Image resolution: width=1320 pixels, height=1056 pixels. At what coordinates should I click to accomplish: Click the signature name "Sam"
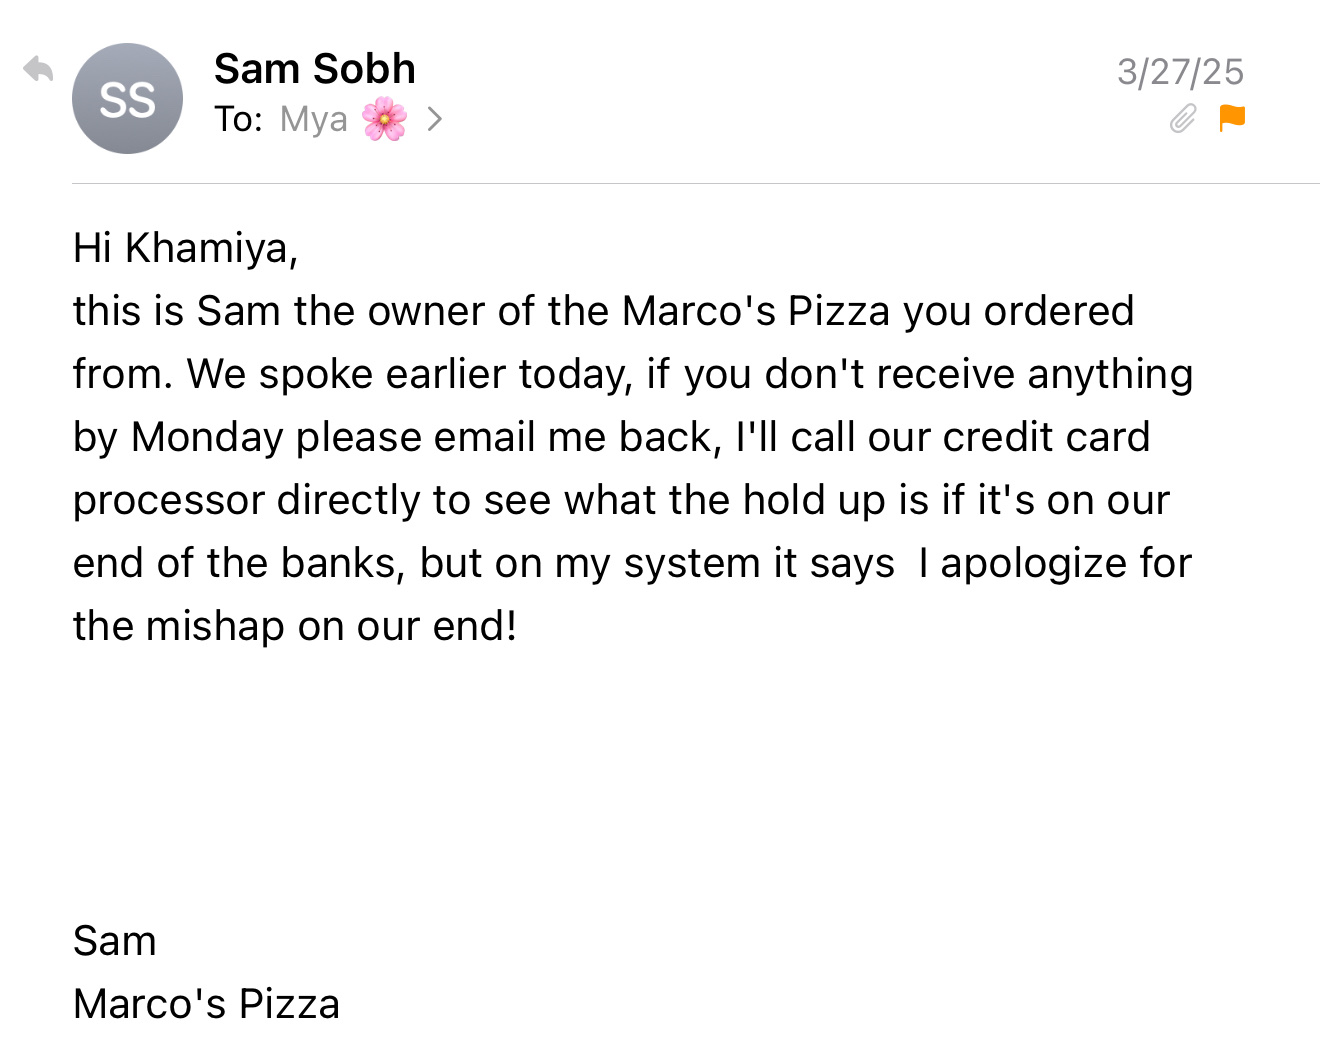115,941
